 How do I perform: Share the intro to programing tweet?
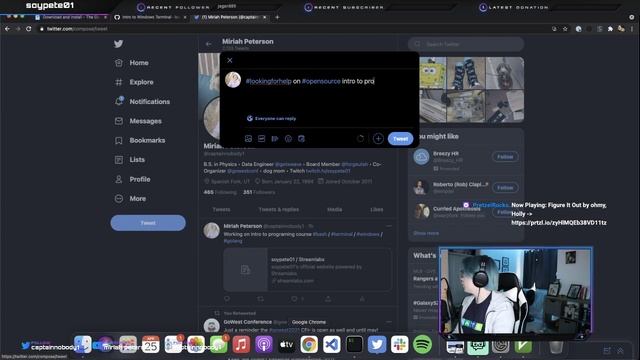pyautogui.click(x=328, y=299)
